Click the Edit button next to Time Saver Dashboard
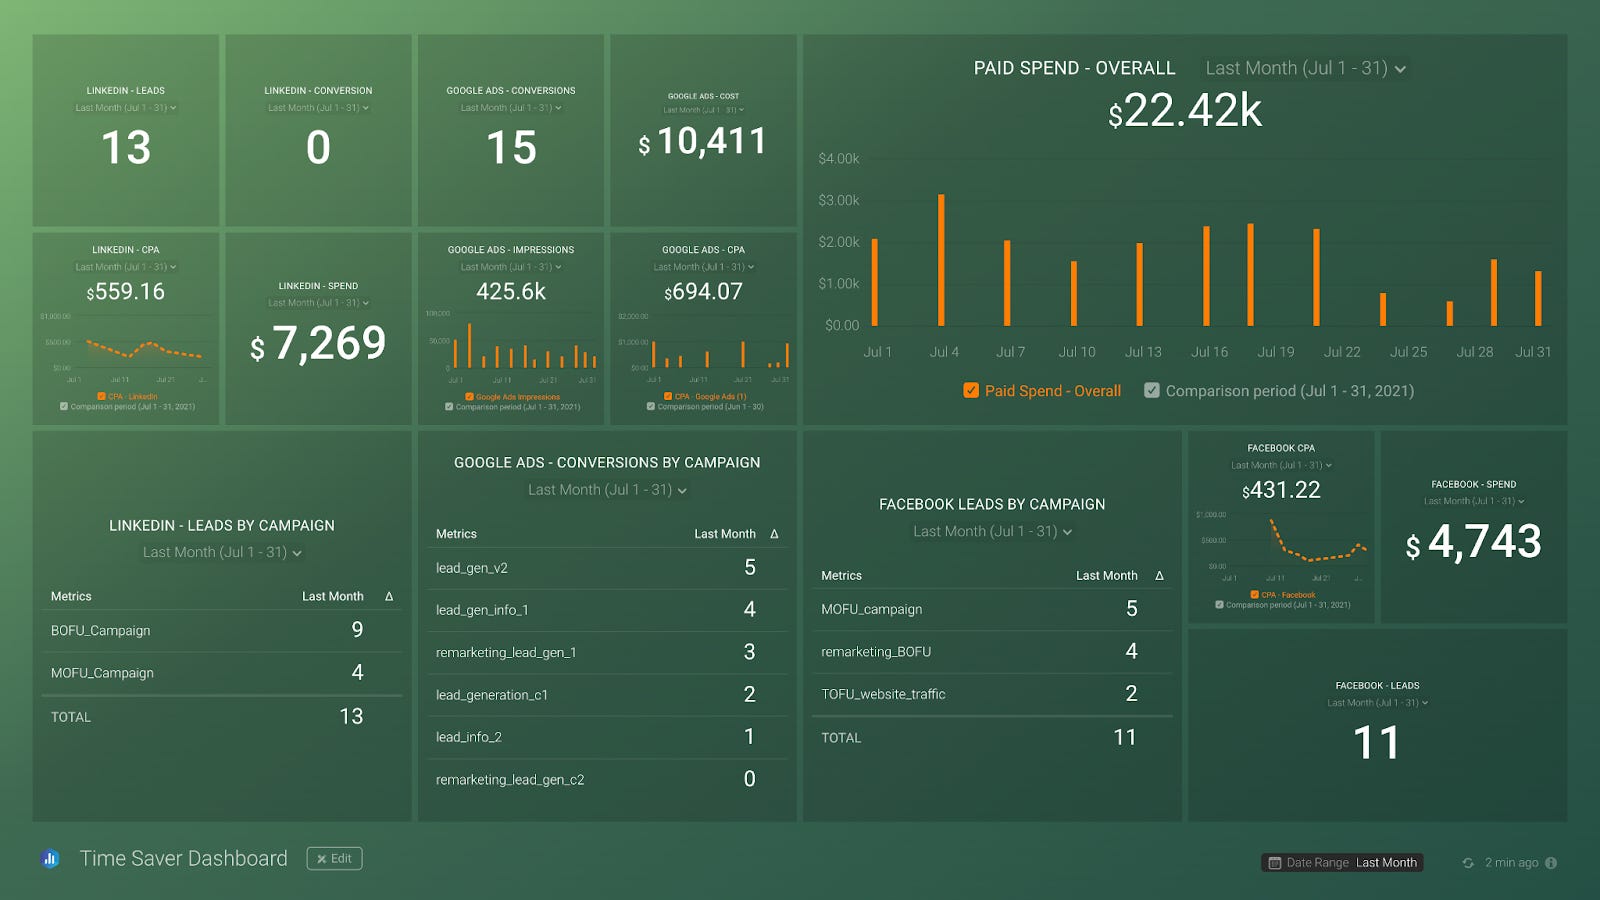 click(x=334, y=858)
